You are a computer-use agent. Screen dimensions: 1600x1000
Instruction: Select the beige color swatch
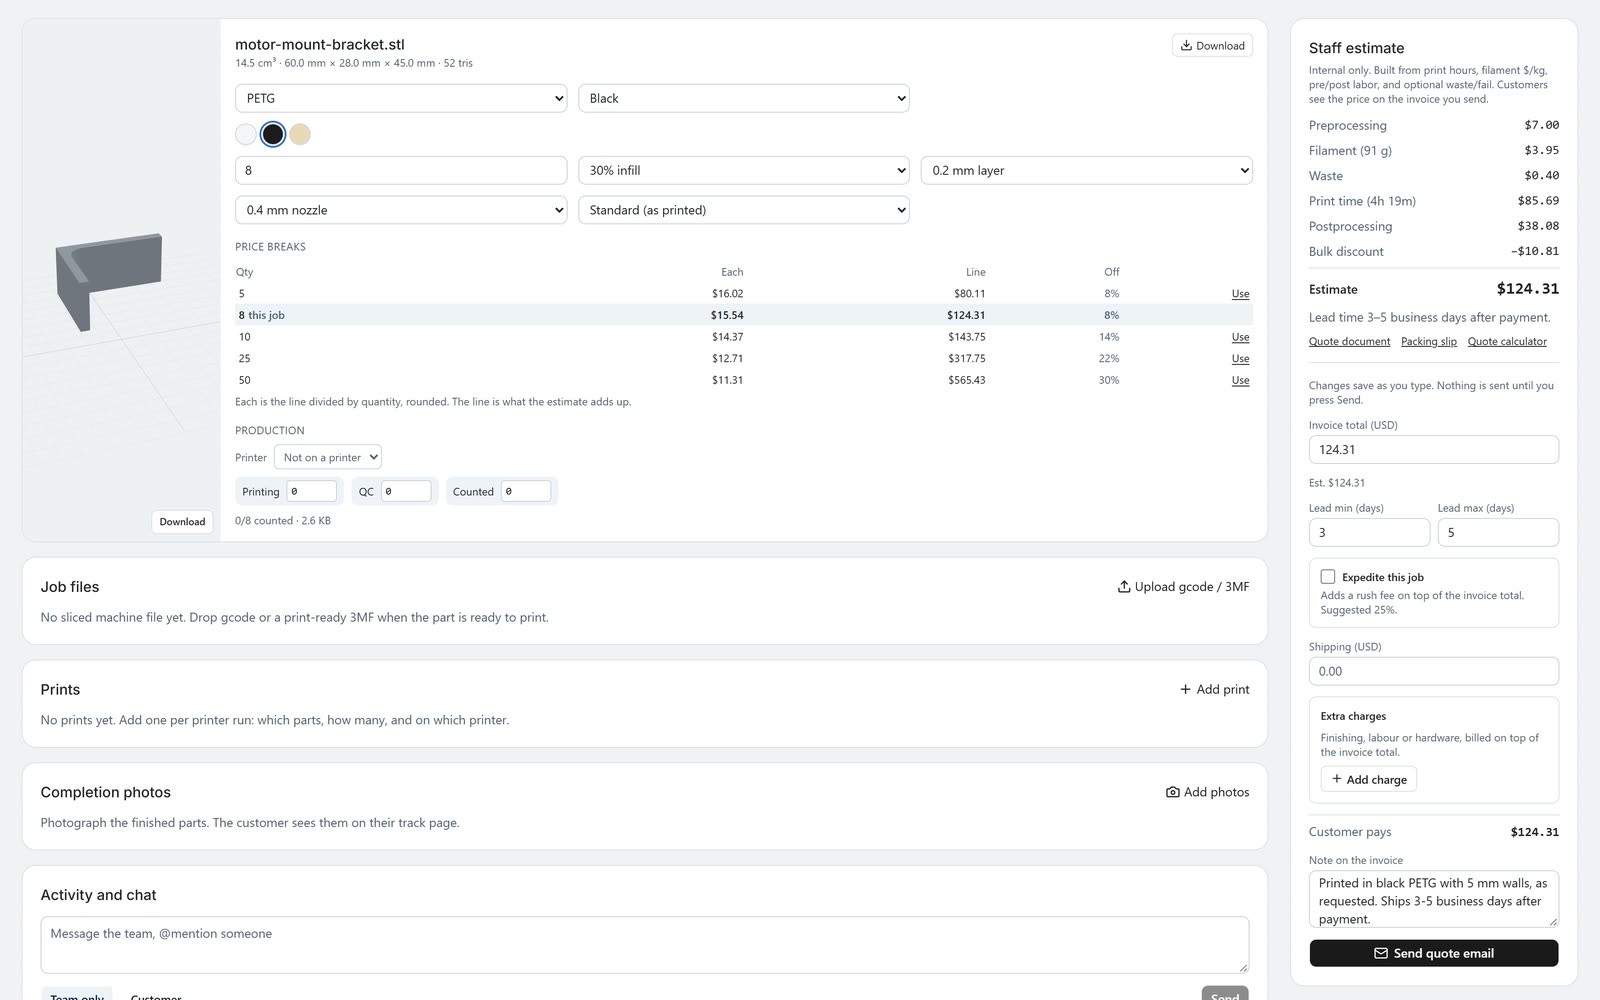click(x=300, y=134)
